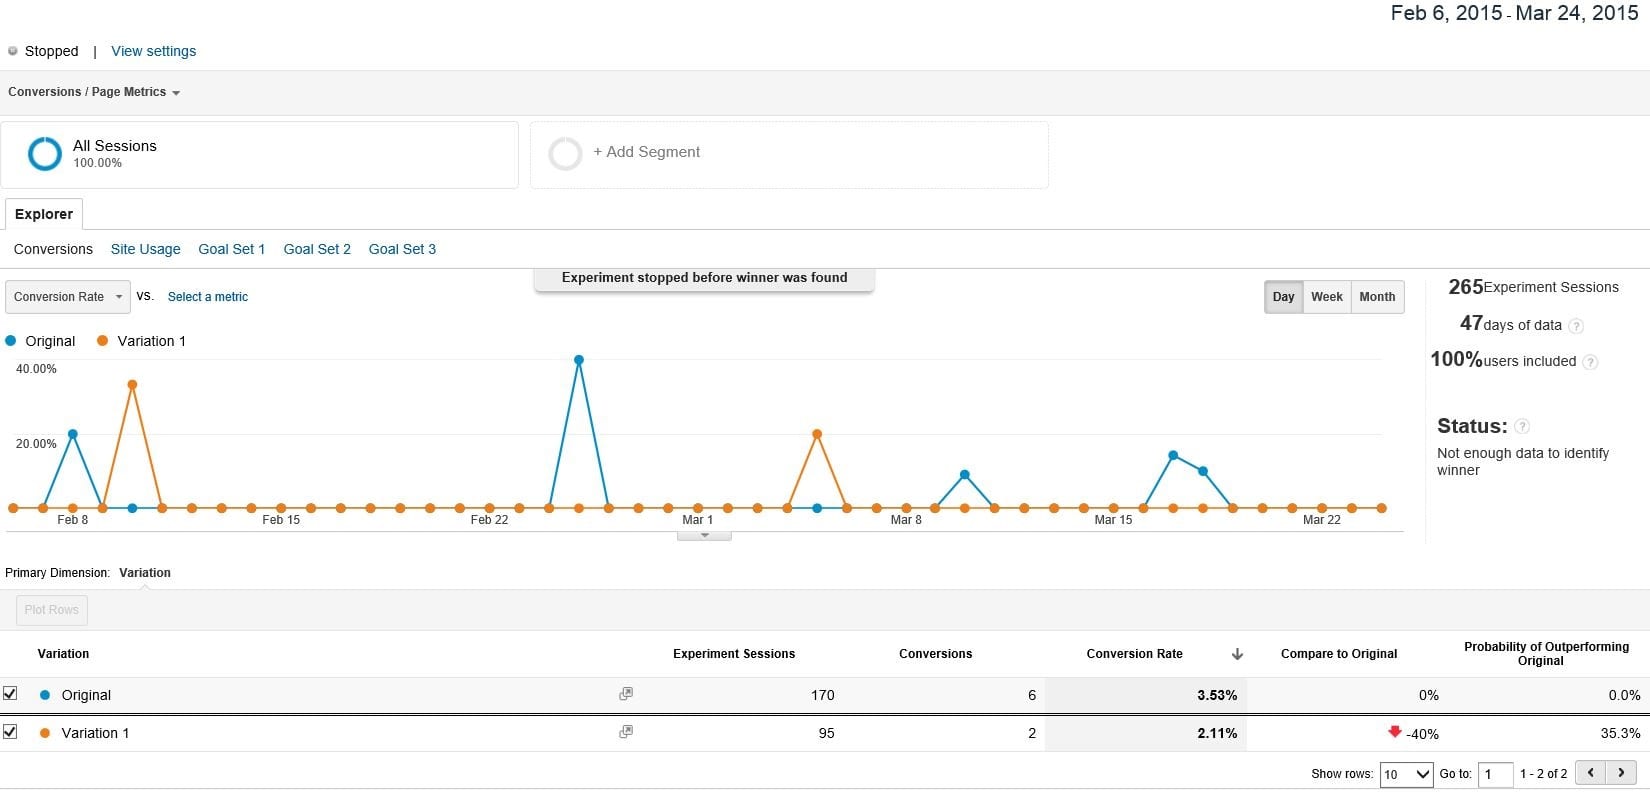Open the Explorer tab
This screenshot has width=1650, height=798.
44,214
